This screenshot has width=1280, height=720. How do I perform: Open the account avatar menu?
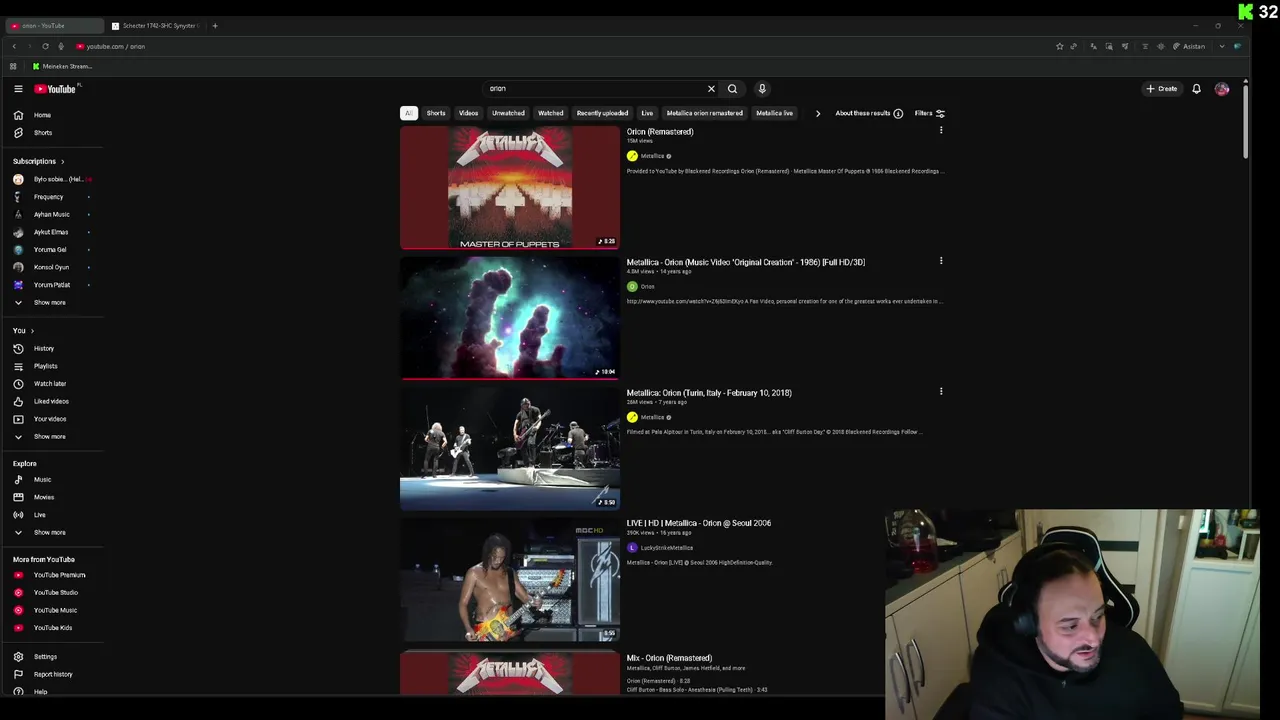[x=1222, y=89]
